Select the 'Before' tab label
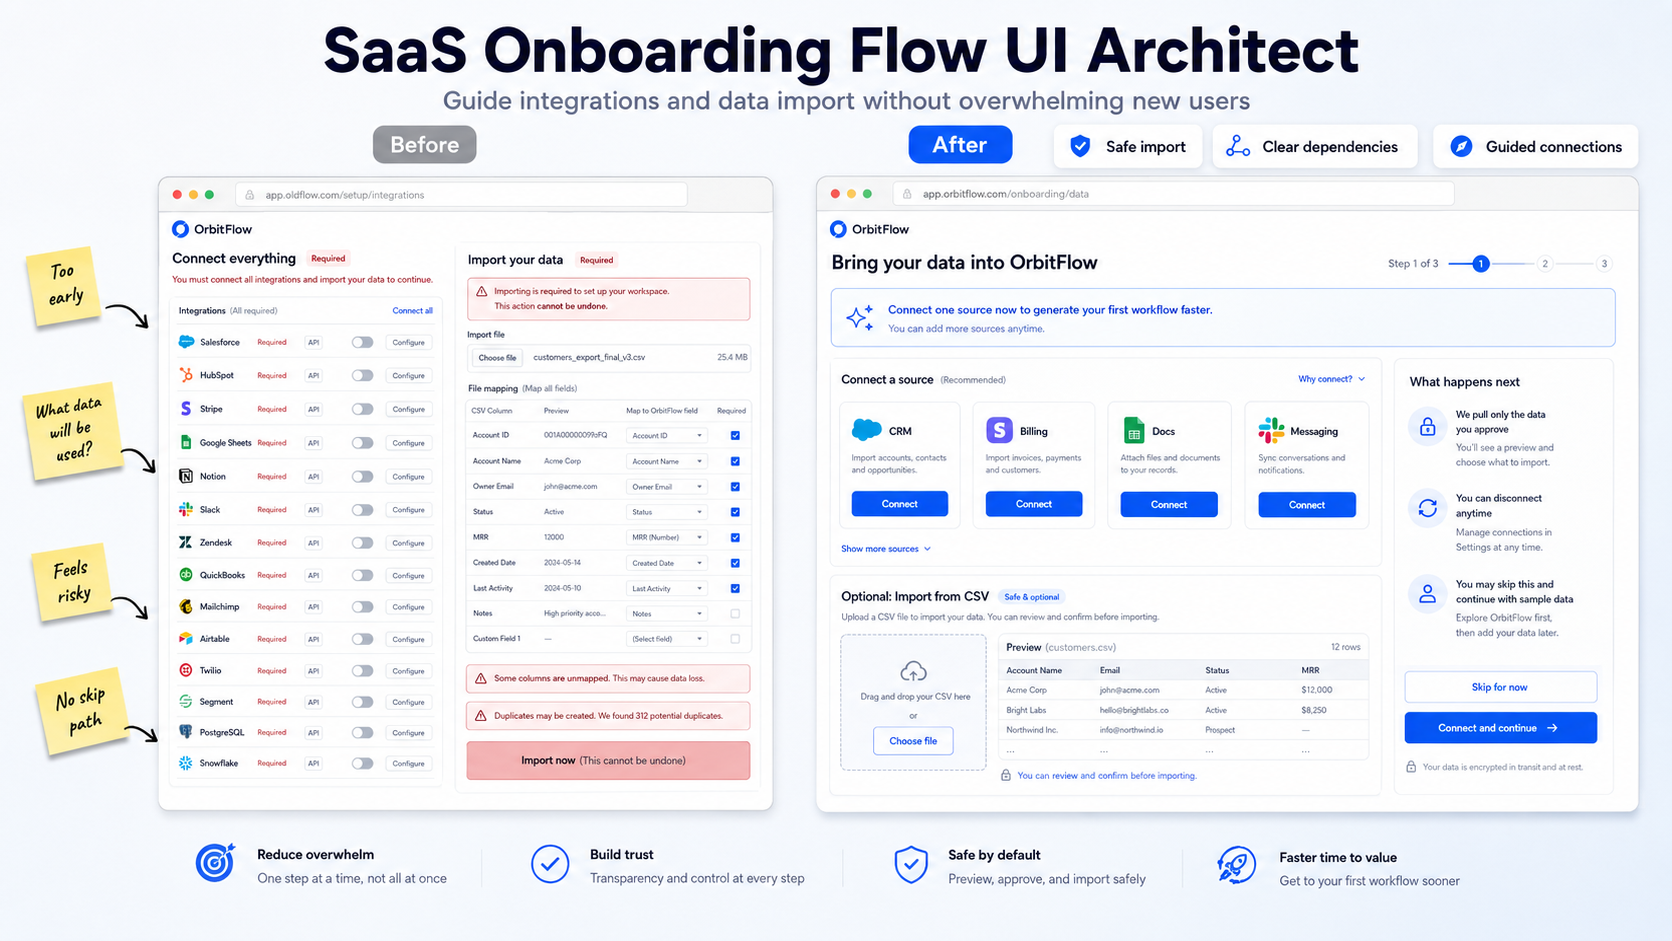Image resolution: width=1672 pixels, height=941 pixels. point(424,145)
